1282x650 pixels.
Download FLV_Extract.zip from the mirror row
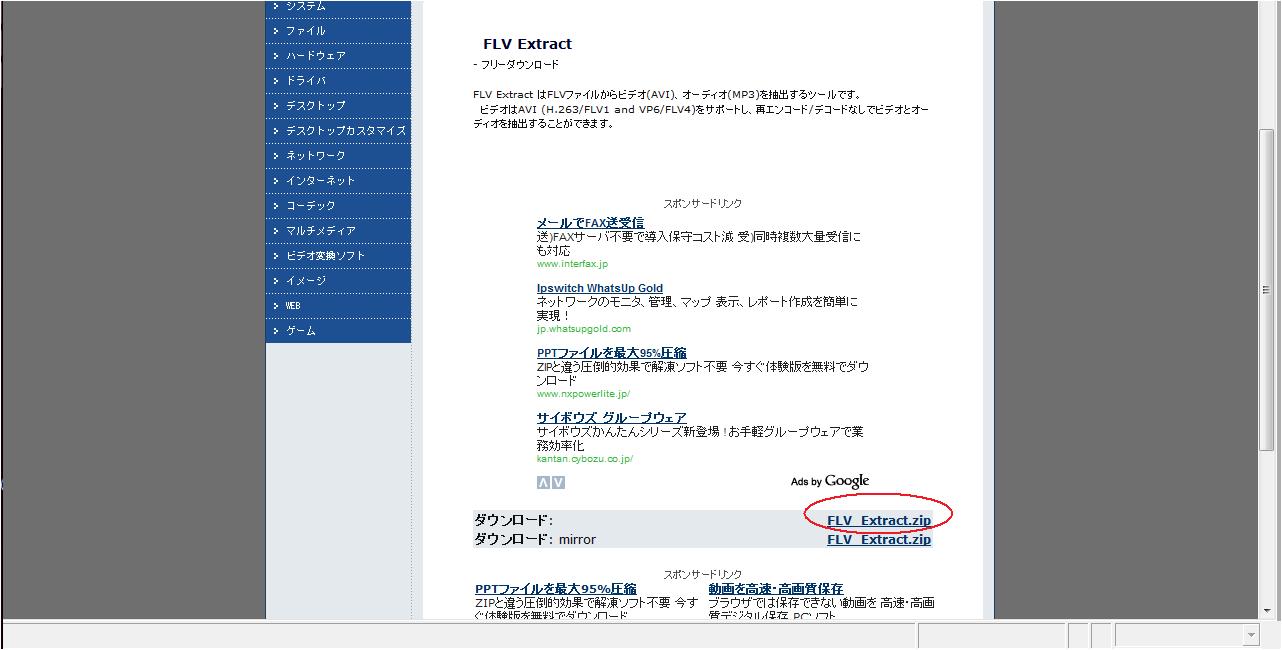[x=879, y=539]
